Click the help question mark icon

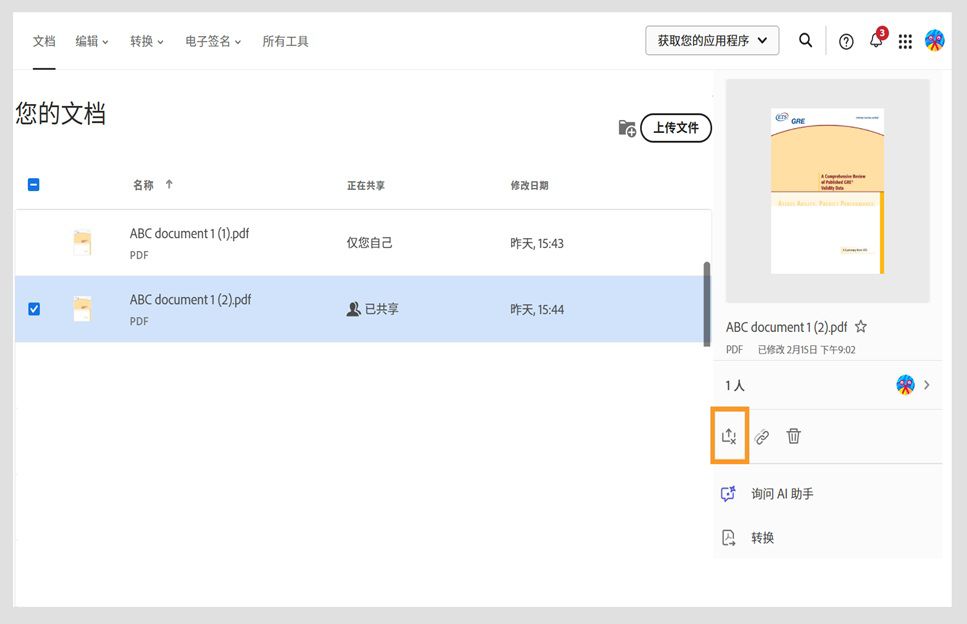point(845,41)
